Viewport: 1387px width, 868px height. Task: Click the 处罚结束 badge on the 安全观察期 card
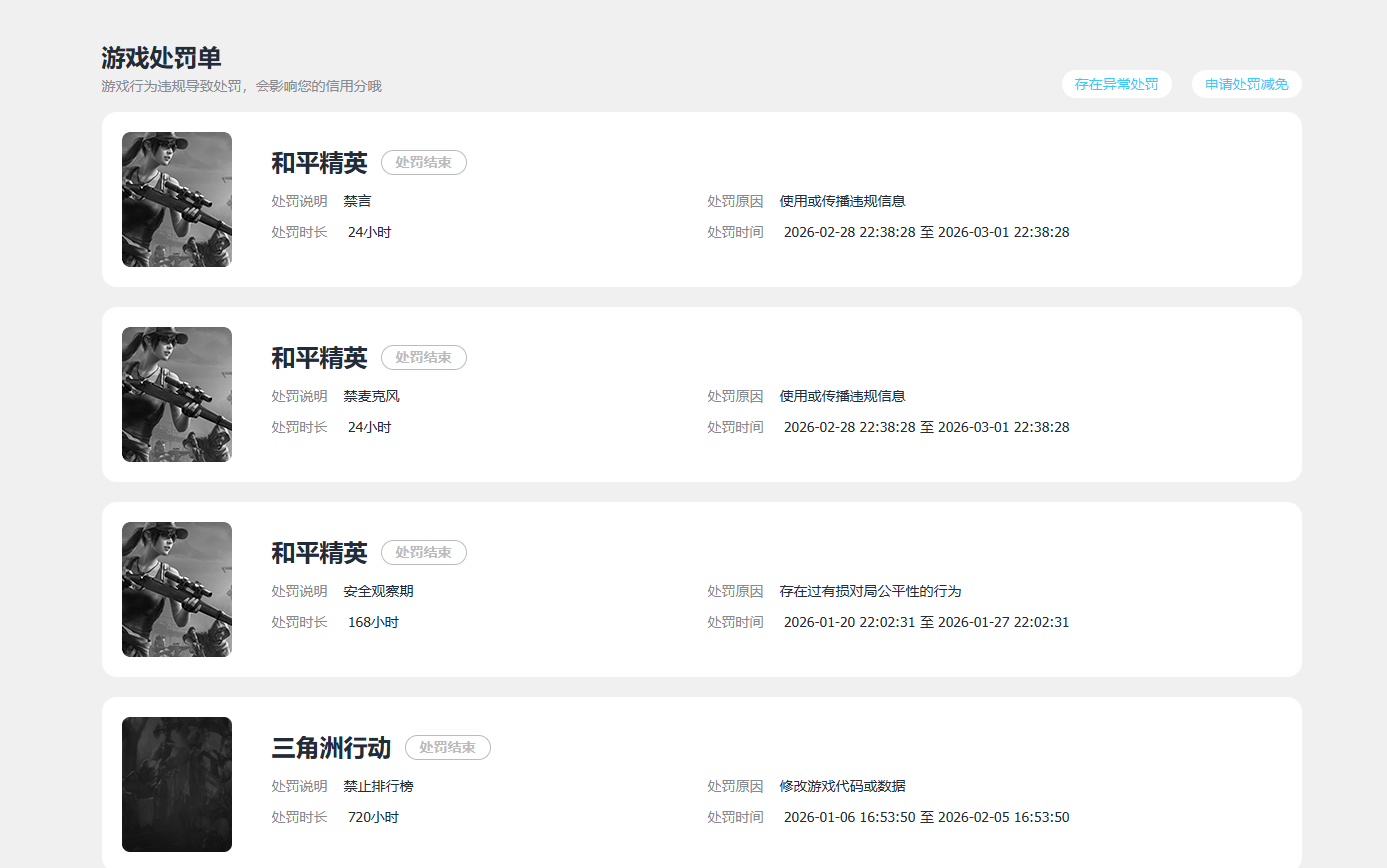click(x=424, y=552)
